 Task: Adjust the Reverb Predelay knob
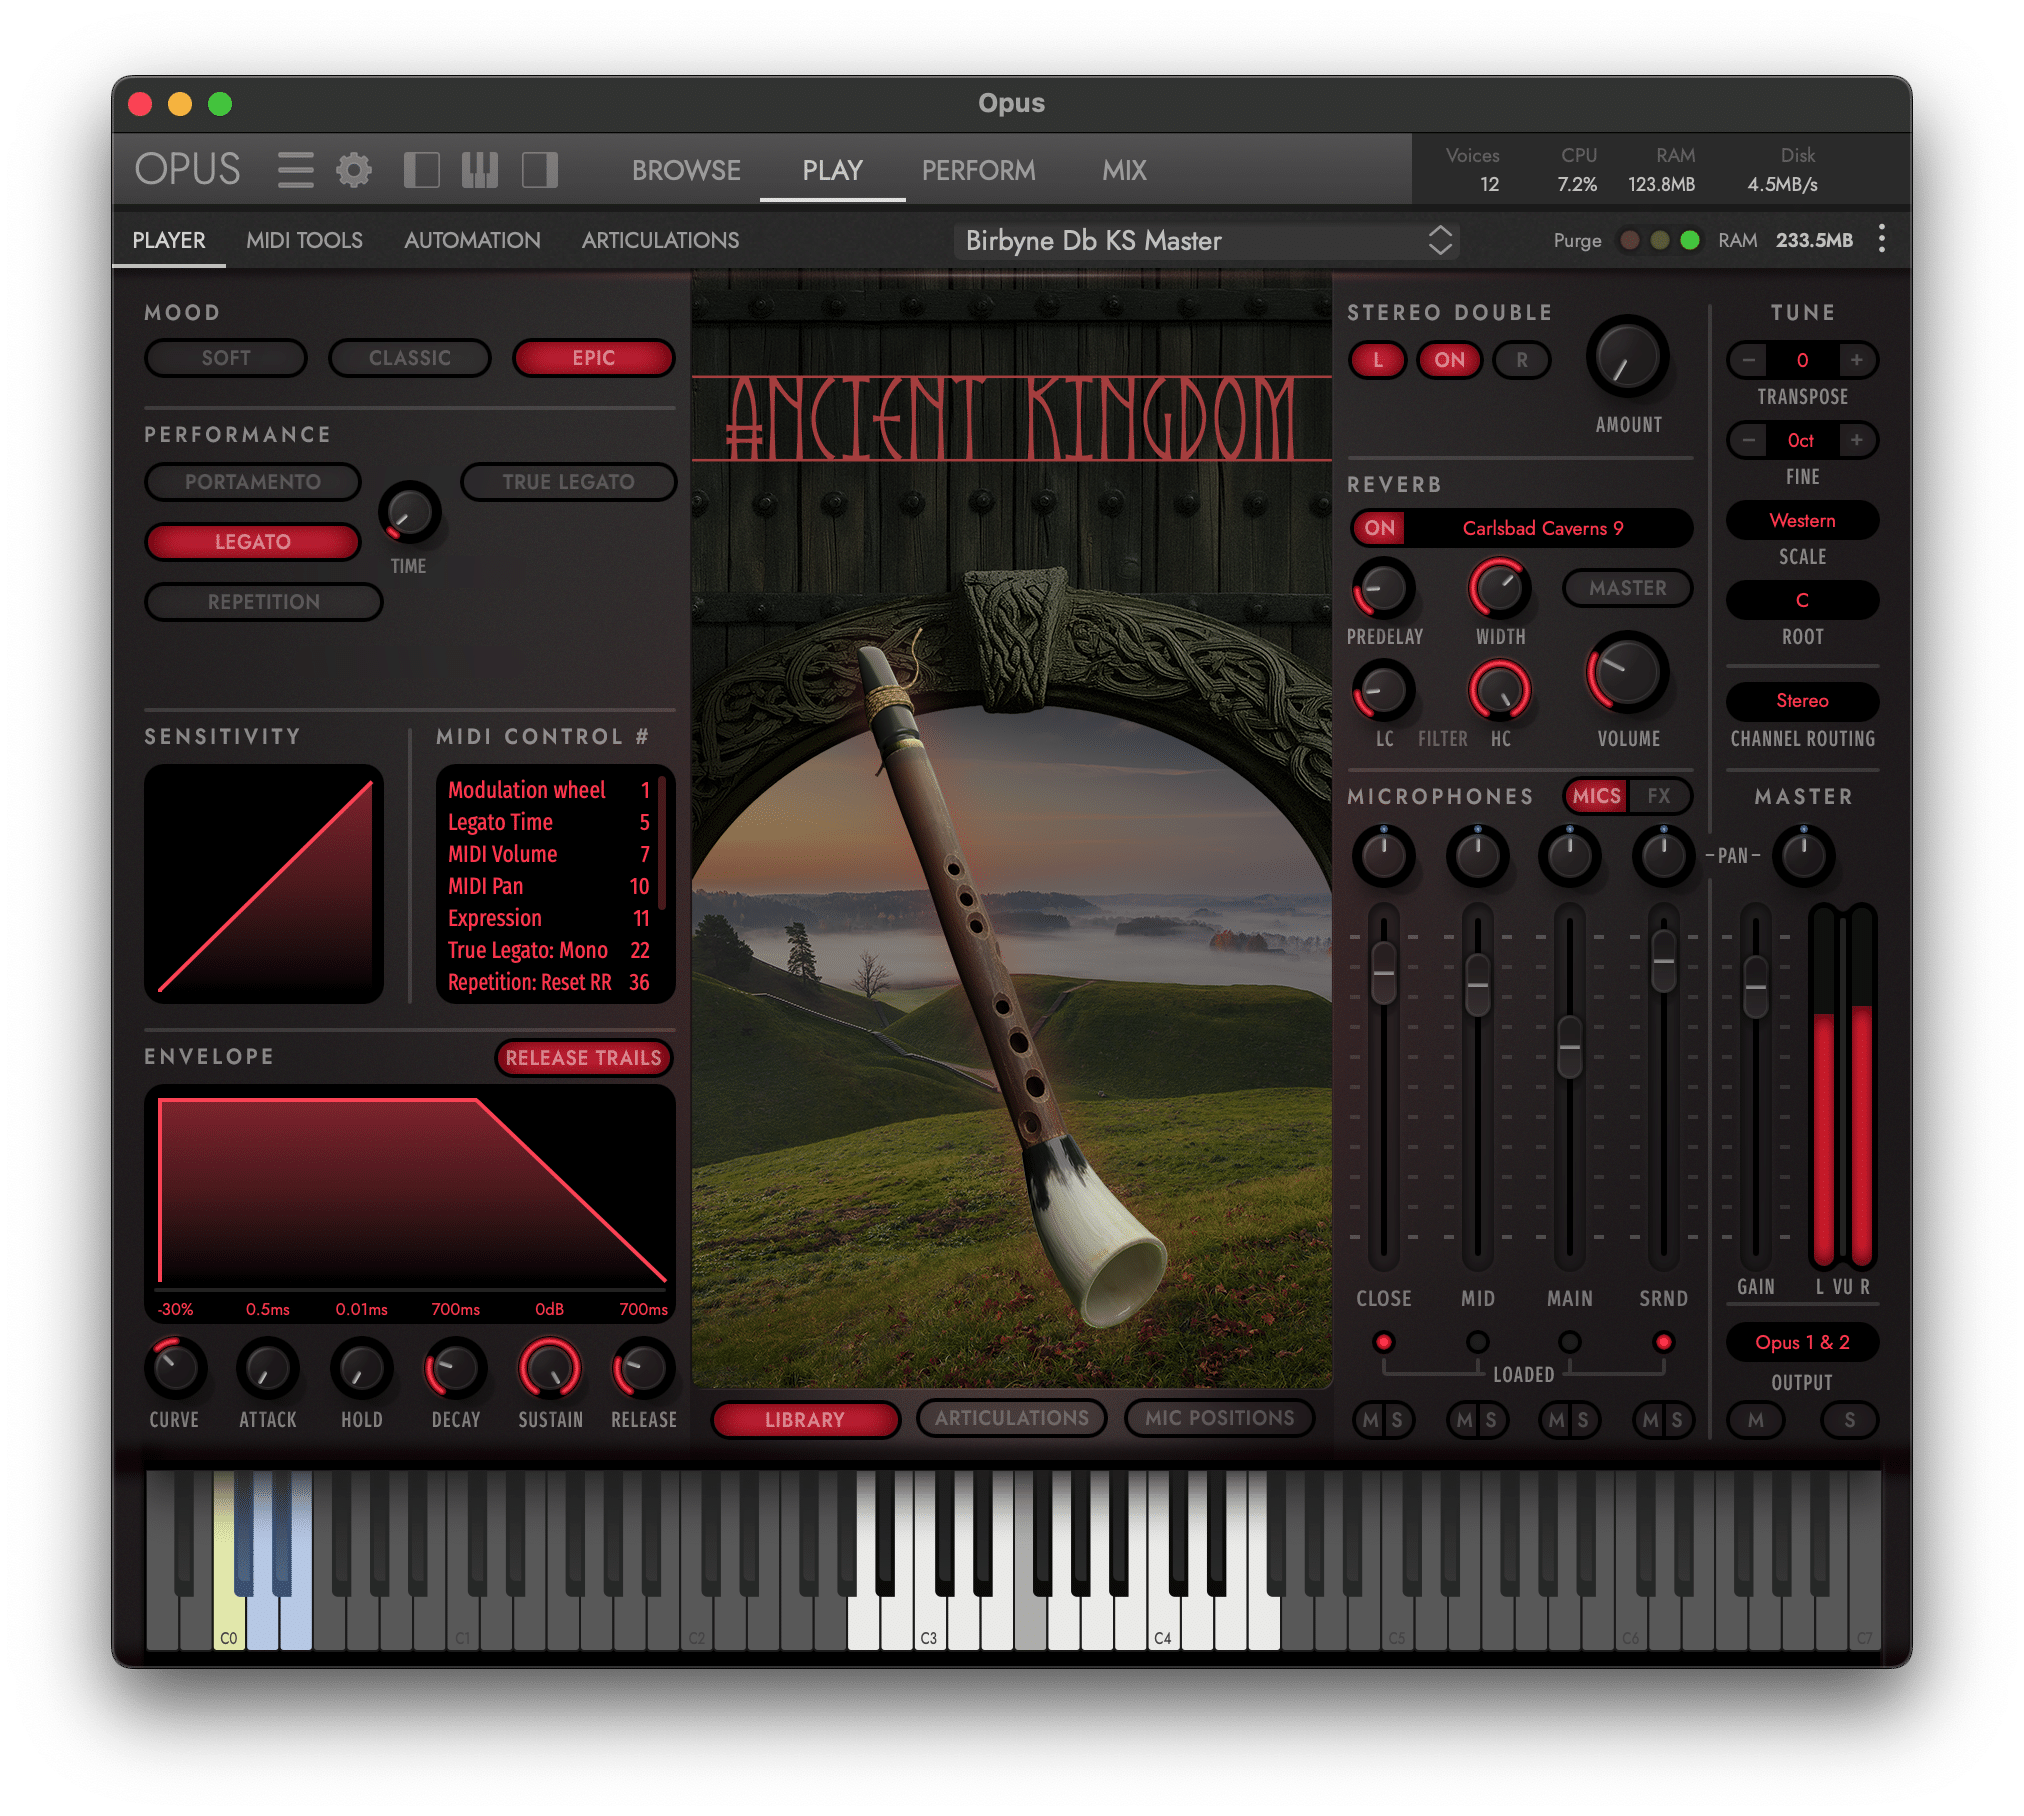(1384, 588)
